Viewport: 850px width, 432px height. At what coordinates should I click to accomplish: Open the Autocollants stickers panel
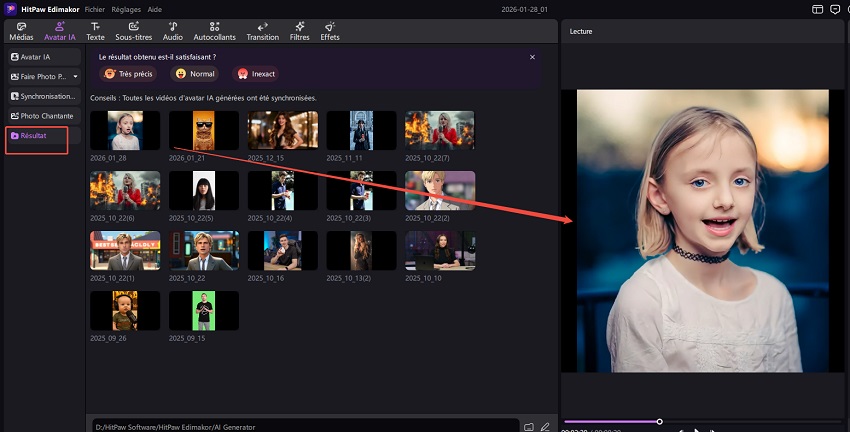[x=215, y=31]
